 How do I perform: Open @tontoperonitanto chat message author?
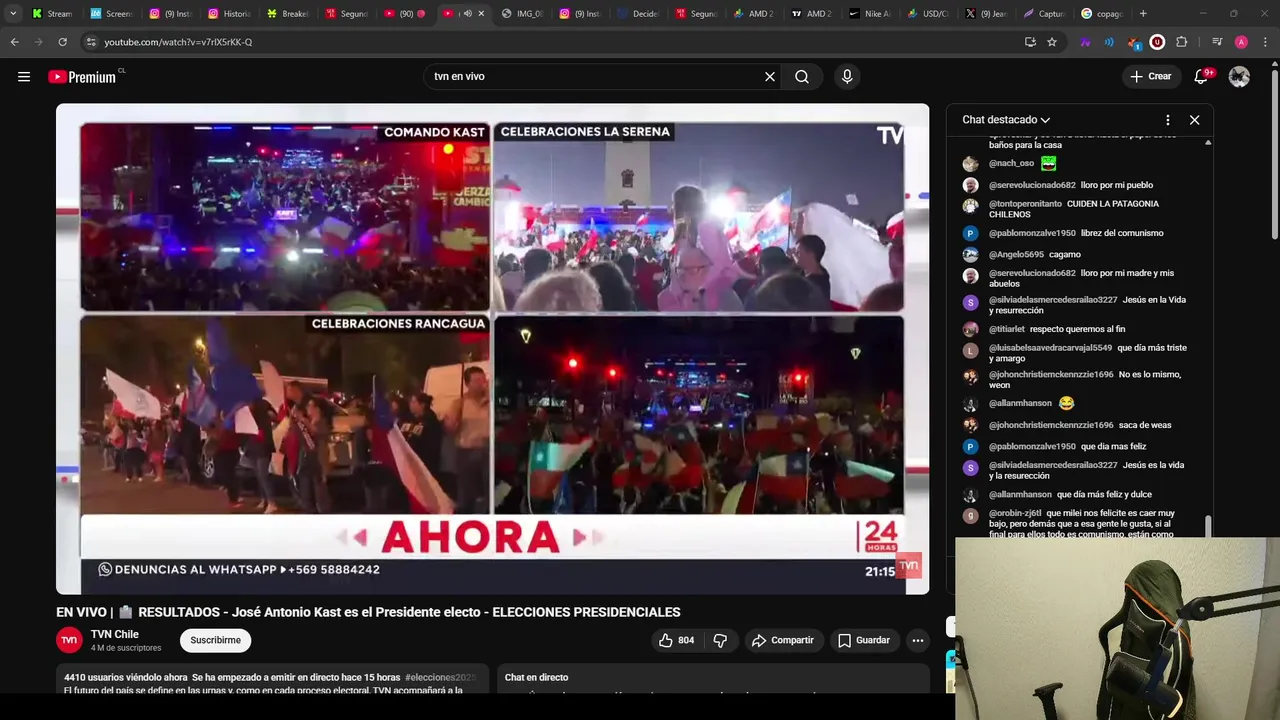(x=1025, y=204)
